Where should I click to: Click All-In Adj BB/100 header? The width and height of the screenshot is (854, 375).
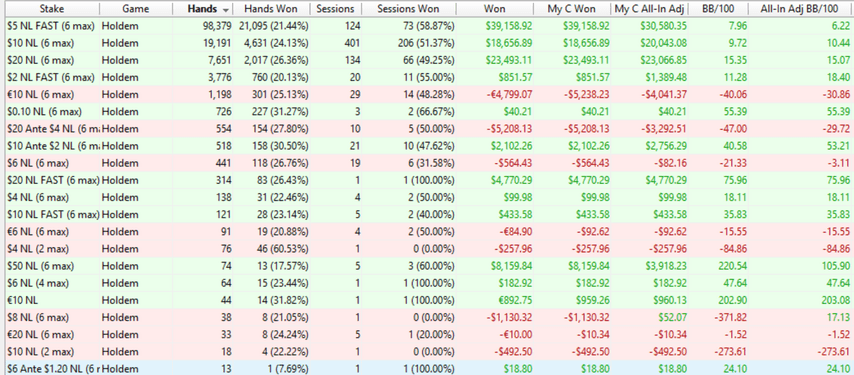coord(800,9)
